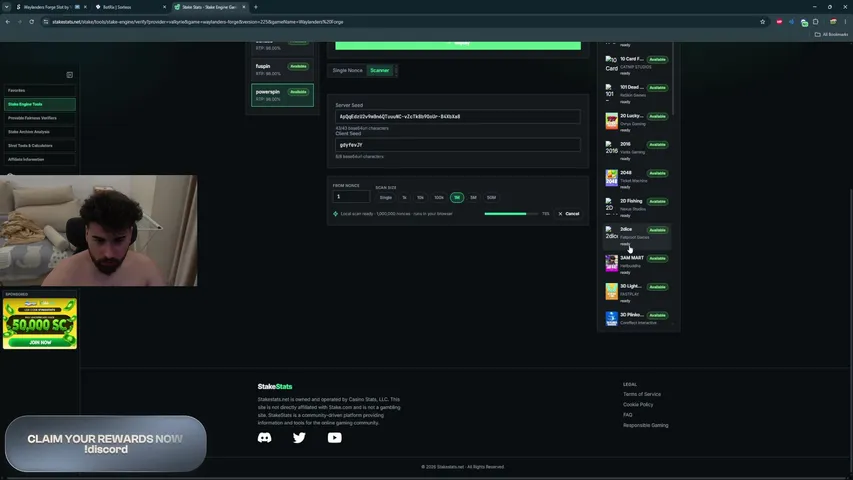Image resolution: width=853 pixels, height=480 pixels.
Task: Click the Server Seed input field
Action: (x=458, y=116)
